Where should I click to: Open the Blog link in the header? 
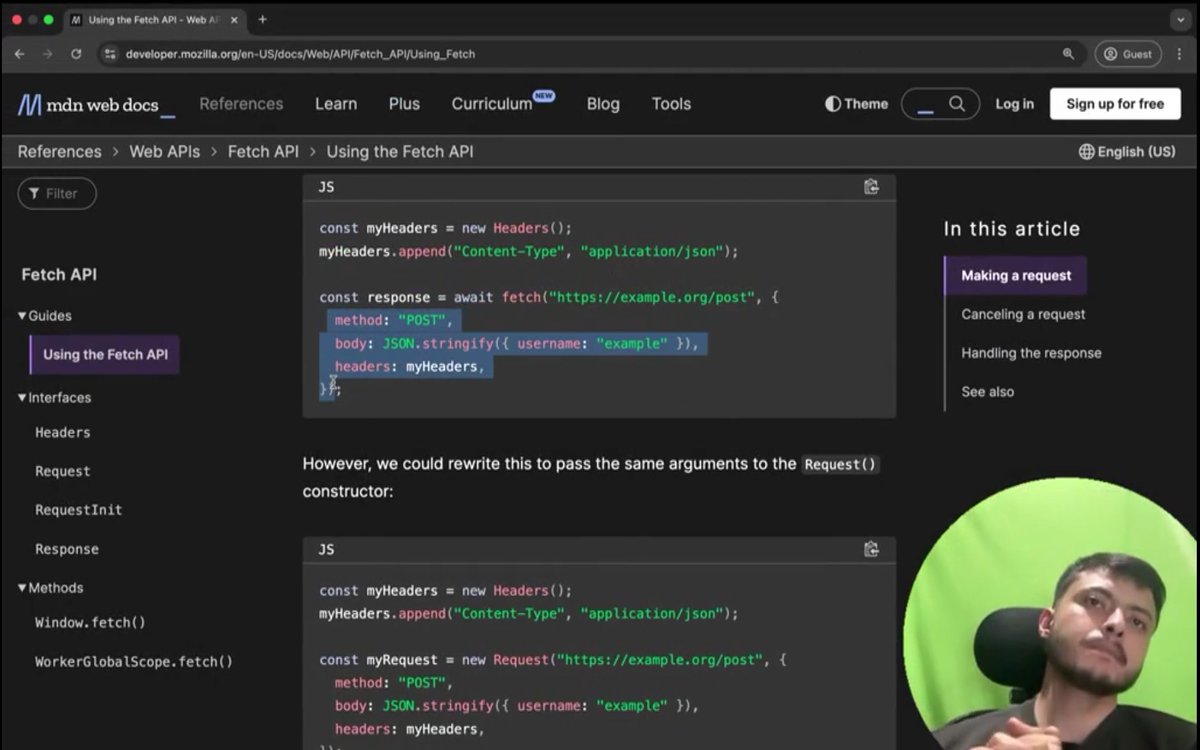(x=603, y=104)
